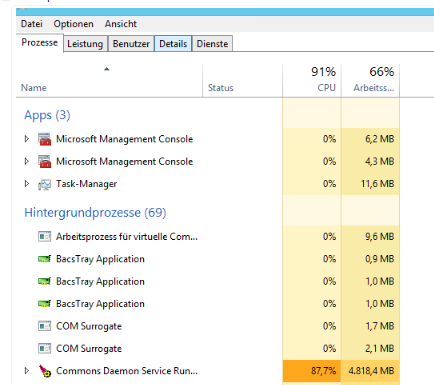Click the 11,6 MB memory value
The height and width of the screenshot is (385, 434).
(378, 184)
